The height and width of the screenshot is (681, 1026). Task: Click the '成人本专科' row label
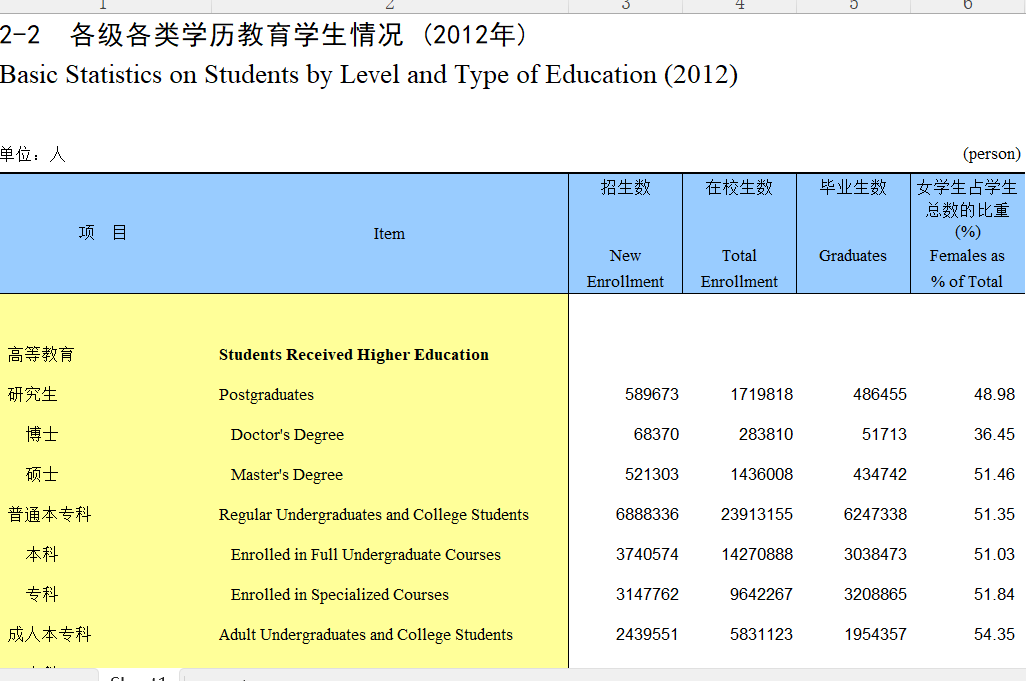[50, 634]
